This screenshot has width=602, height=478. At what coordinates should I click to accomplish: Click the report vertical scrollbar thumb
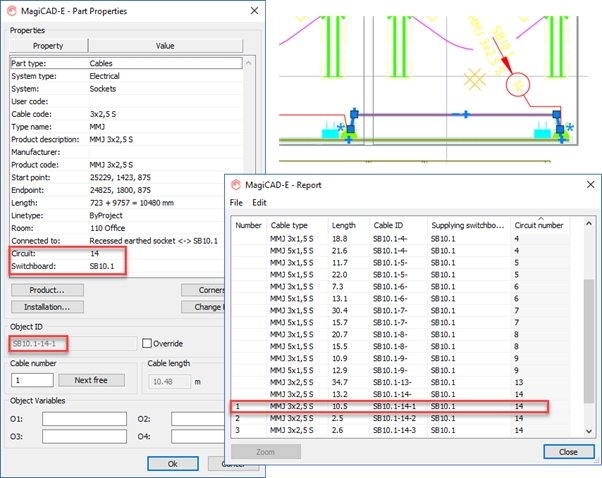pos(589,341)
